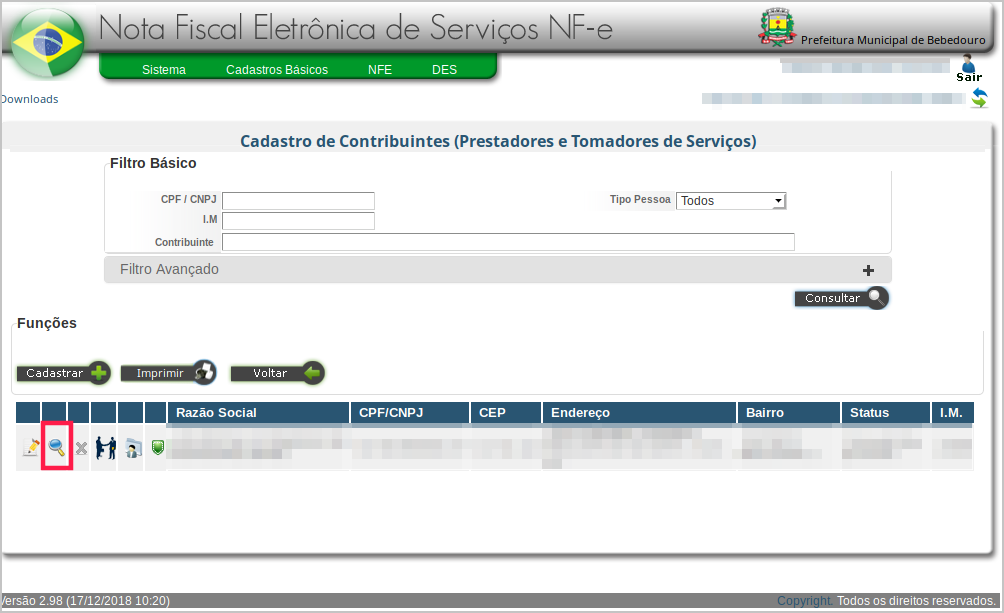Open the Downloads link
1004x613 pixels.
click(29, 99)
